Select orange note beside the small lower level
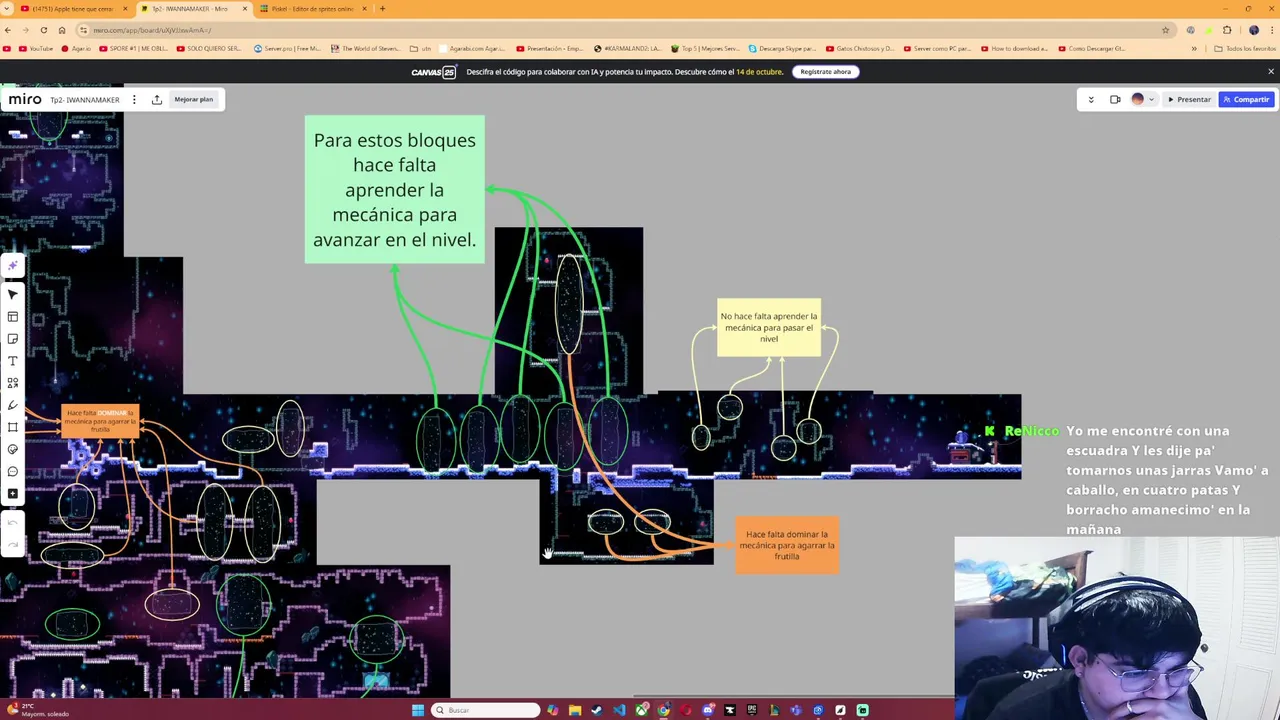The image size is (1280, 720). tap(787, 545)
